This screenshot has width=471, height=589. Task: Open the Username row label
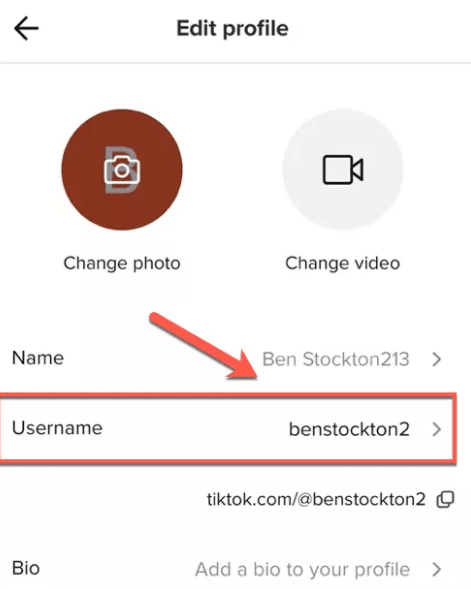(x=57, y=428)
